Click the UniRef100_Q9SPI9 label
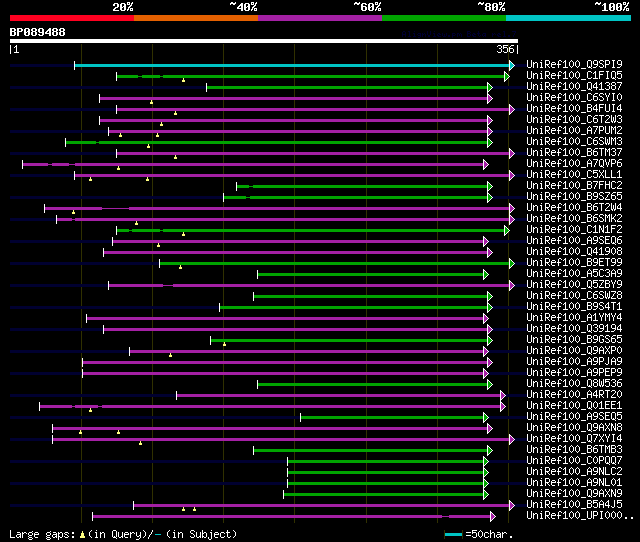 [574, 64]
